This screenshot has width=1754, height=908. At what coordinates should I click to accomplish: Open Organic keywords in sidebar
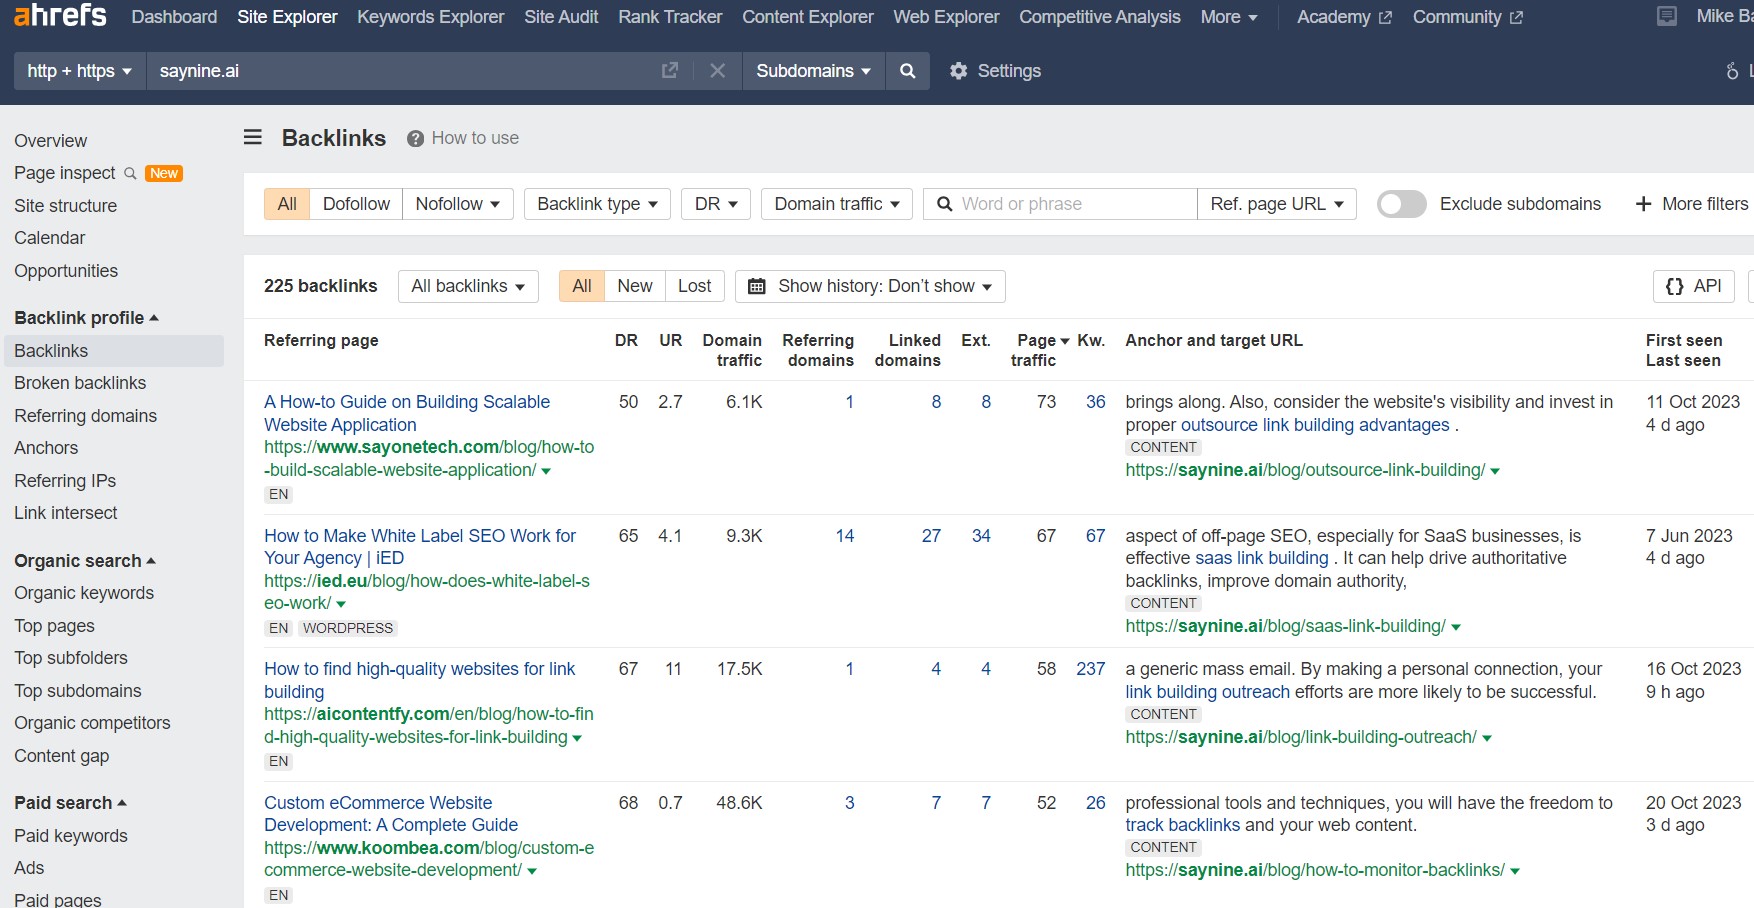click(84, 593)
